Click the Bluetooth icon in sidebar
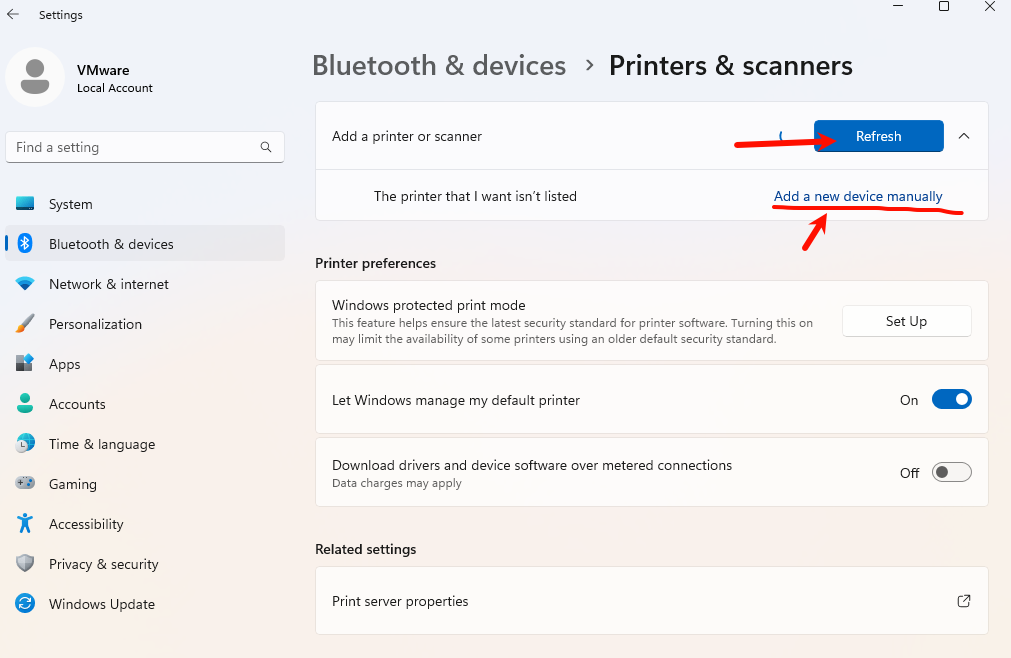 (26, 244)
